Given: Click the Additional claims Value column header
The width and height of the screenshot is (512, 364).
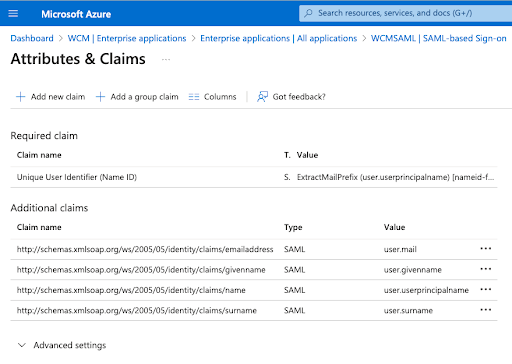Looking at the screenshot, I should pyautogui.click(x=394, y=227).
